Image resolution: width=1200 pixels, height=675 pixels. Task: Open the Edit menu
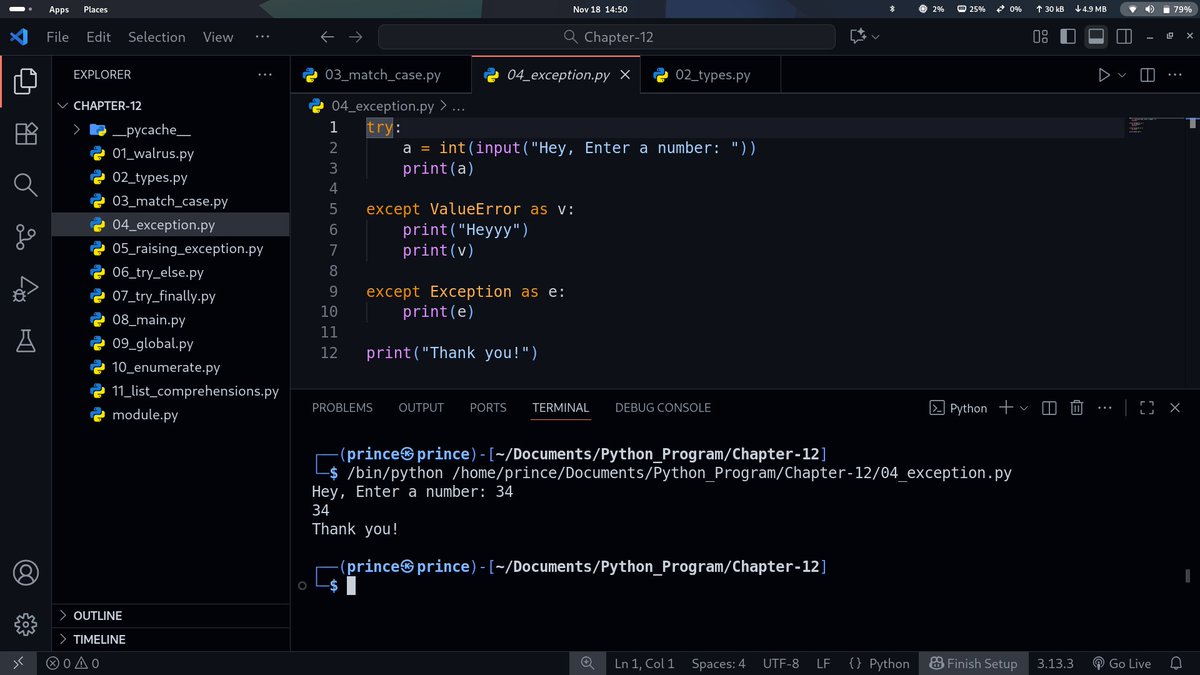(99, 37)
